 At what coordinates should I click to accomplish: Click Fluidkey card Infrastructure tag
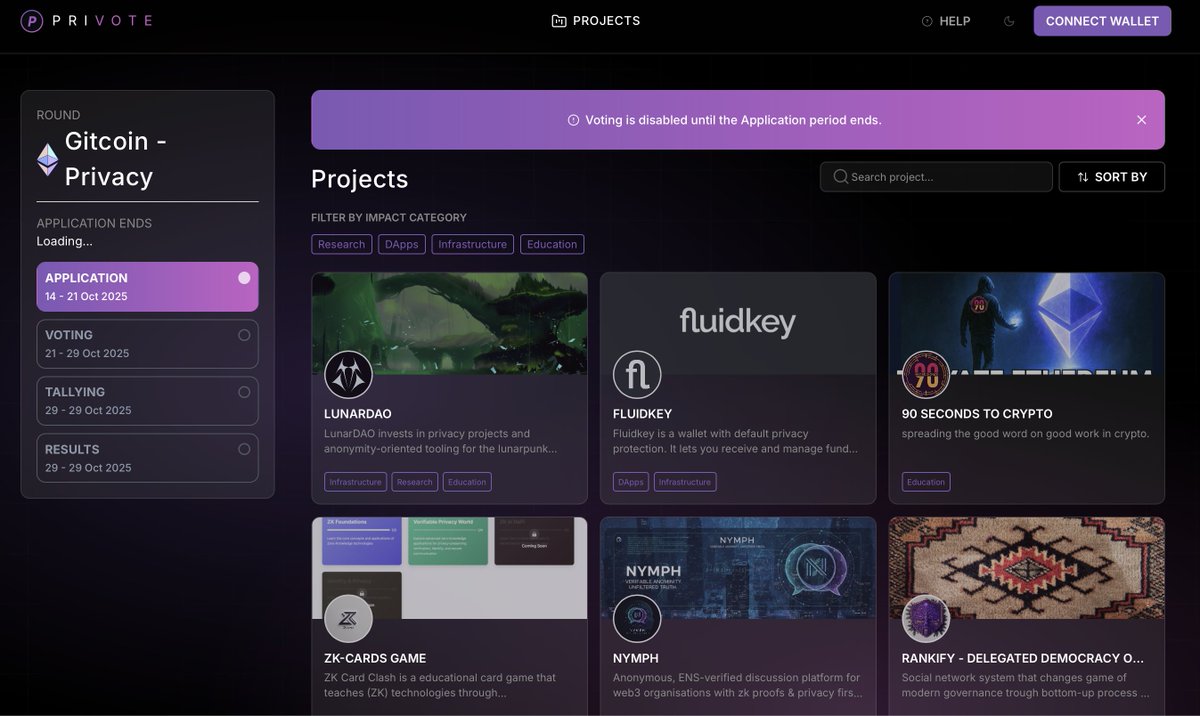pyautogui.click(x=685, y=482)
